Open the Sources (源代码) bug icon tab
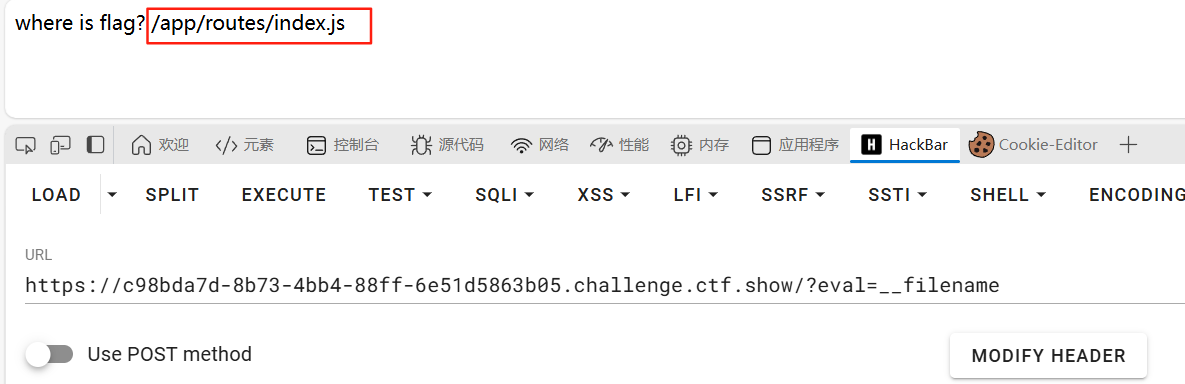The width and height of the screenshot is (1185, 384). [x=447, y=145]
